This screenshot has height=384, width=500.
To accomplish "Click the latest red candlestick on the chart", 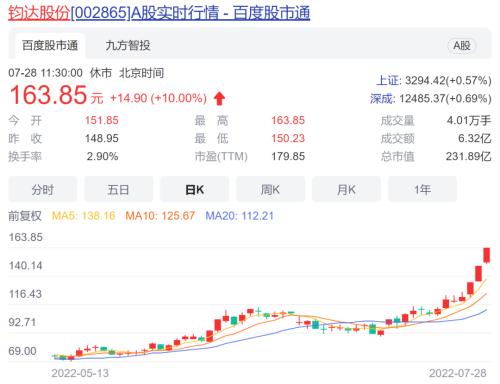I will coord(487,255).
